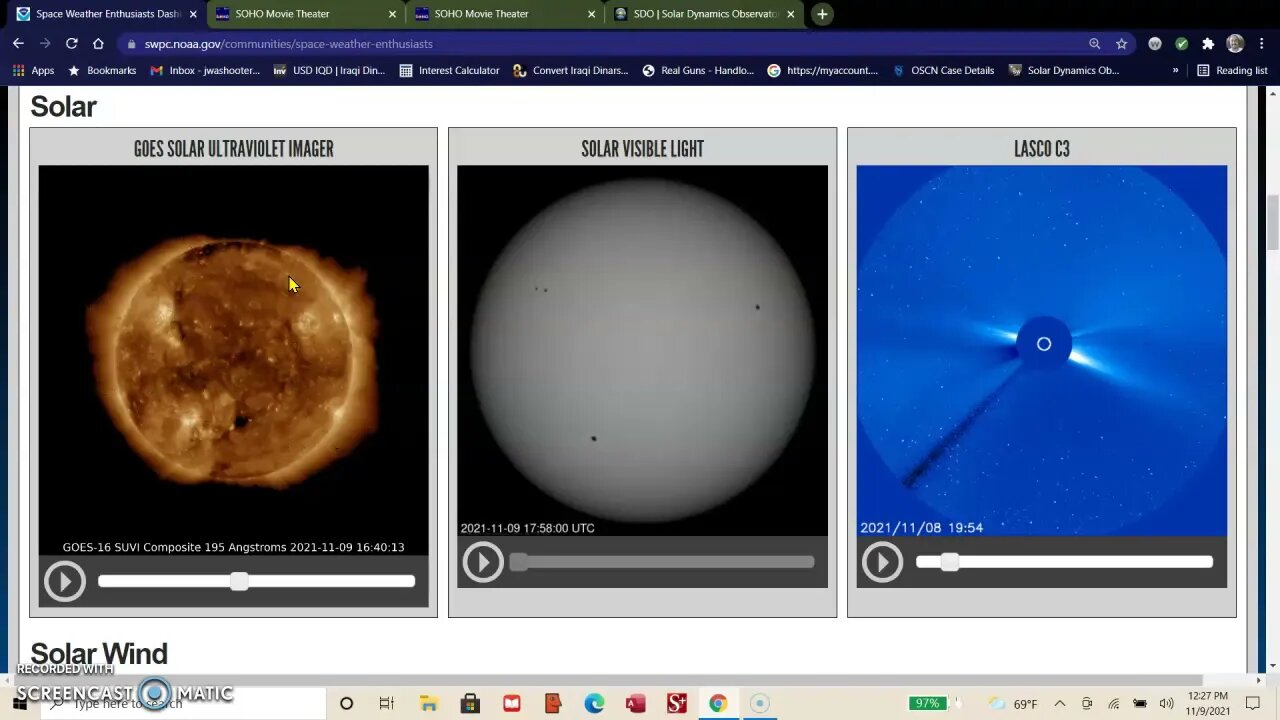The width and height of the screenshot is (1280, 720).
Task: Click the Solar Visible Light frame slider handle
Action: [518, 562]
